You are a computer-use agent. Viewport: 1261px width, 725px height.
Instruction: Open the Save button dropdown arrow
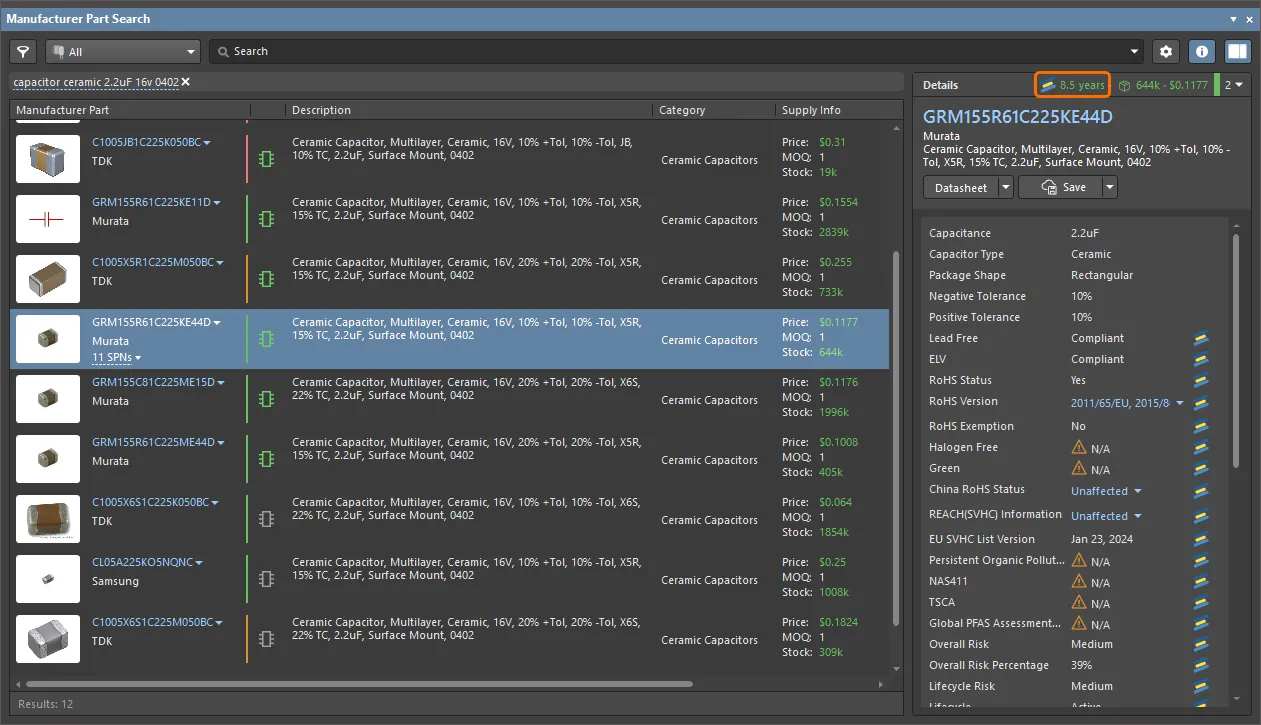(1110, 187)
